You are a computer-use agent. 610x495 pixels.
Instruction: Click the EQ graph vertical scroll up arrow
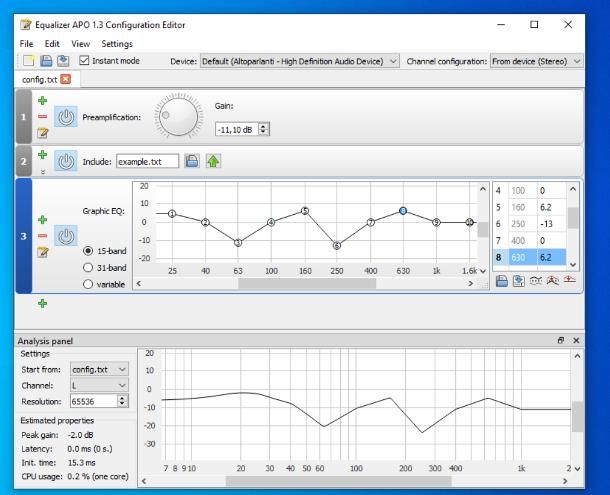click(483, 189)
